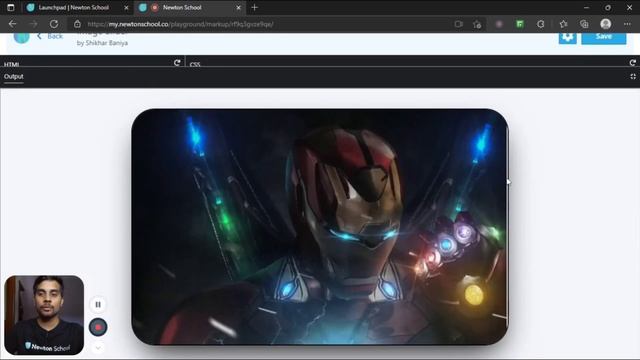Open the Favorites list icon
Image resolution: width=640 pixels, height=360 pixels.
563,24
